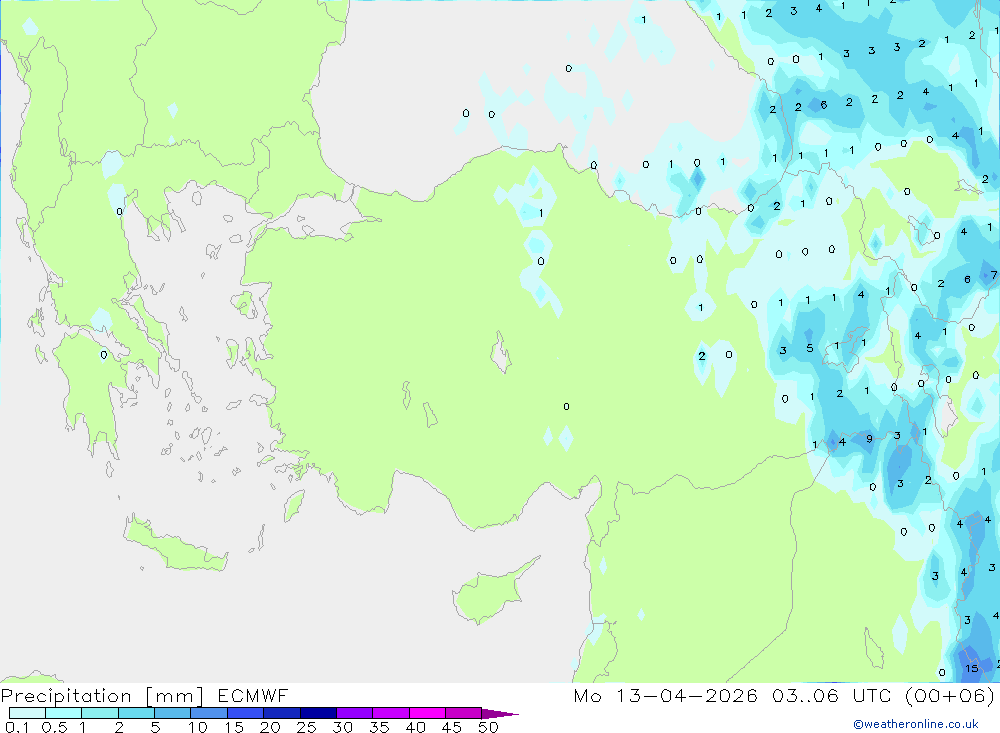This screenshot has height=733, width=1000.
Task: Click the '50' legend scale label
Action: pos(488,727)
